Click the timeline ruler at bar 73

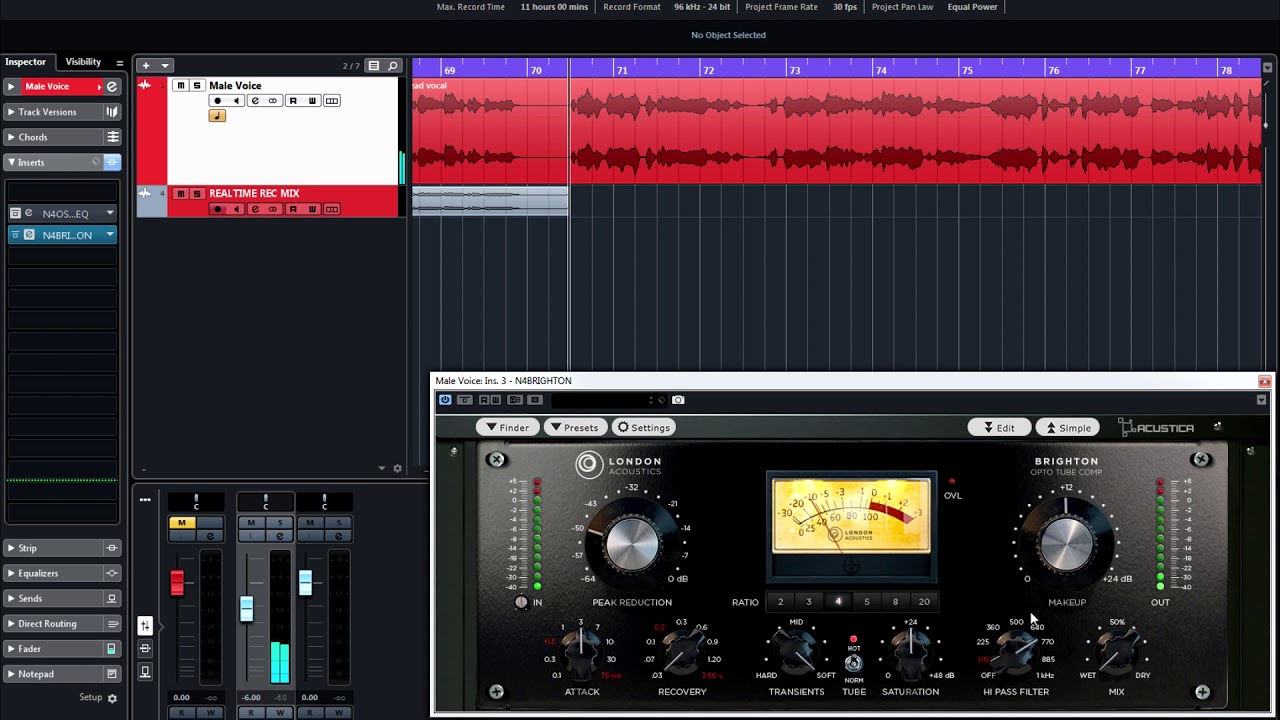[x=794, y=70]
